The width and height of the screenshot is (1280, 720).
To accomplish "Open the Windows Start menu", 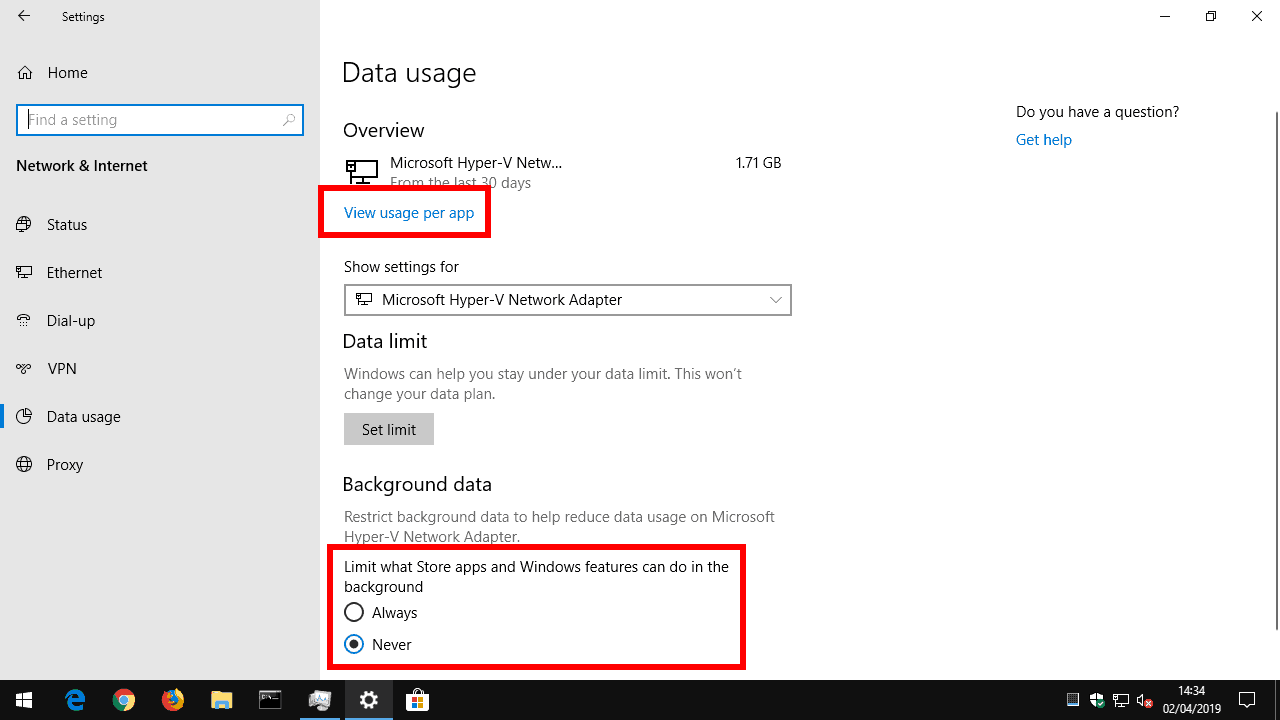I will coord(24,700).
